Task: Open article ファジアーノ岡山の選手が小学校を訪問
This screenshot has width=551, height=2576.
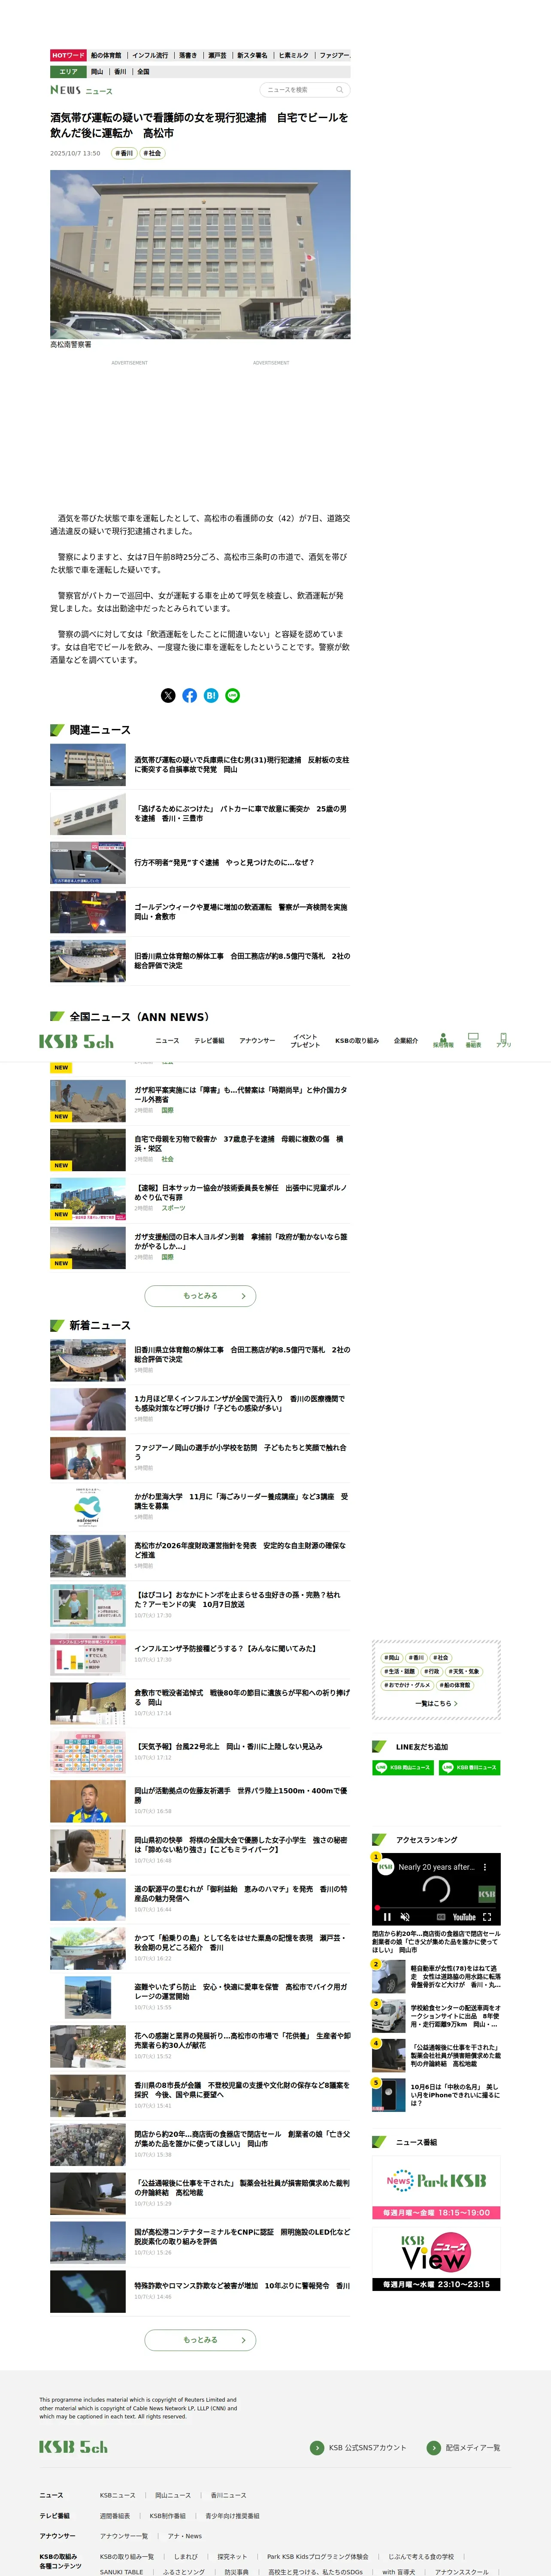Action: tap(200, 1458)
